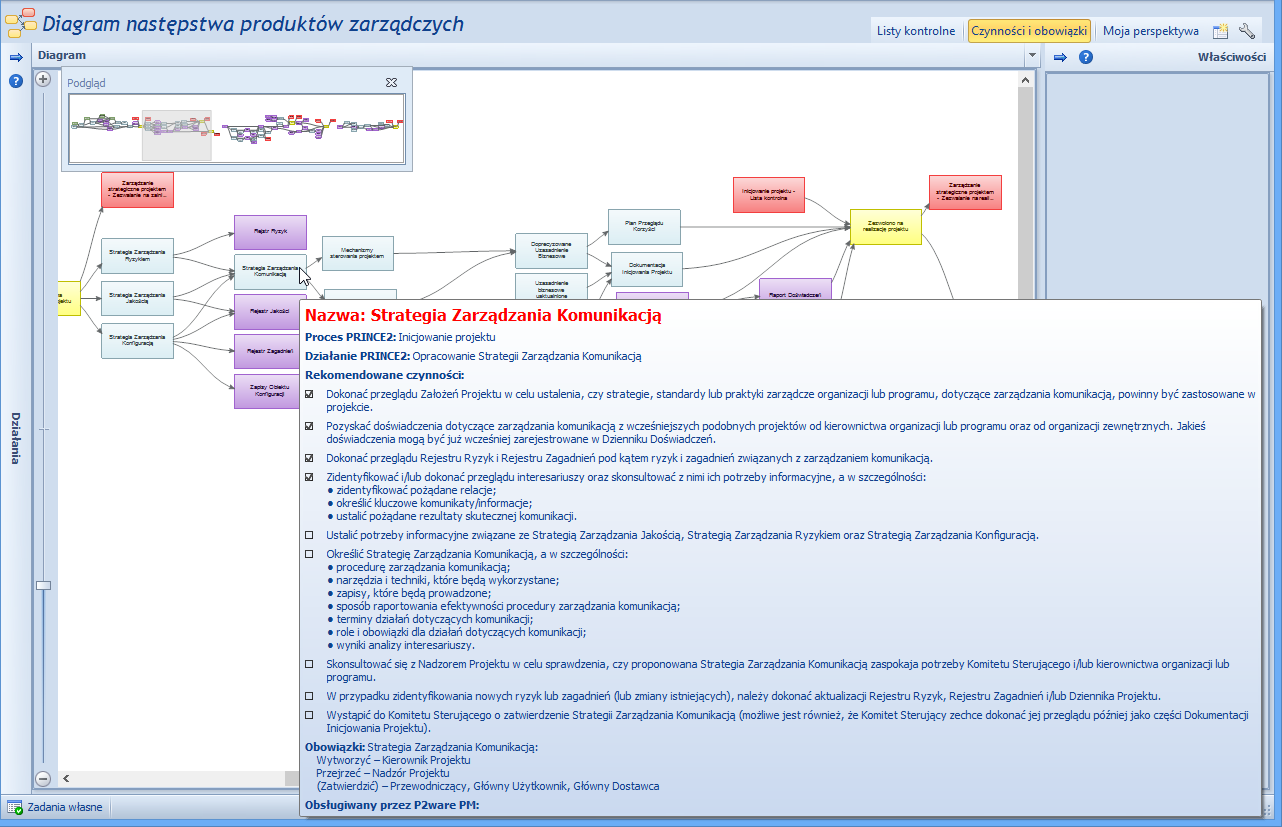1282x827 pixels.
Task: Toggle checkbox for Pozyskać doświadczenia dotyczące zarządzania komunikacją
Action: pyautogui.click(x=309, y=426)
